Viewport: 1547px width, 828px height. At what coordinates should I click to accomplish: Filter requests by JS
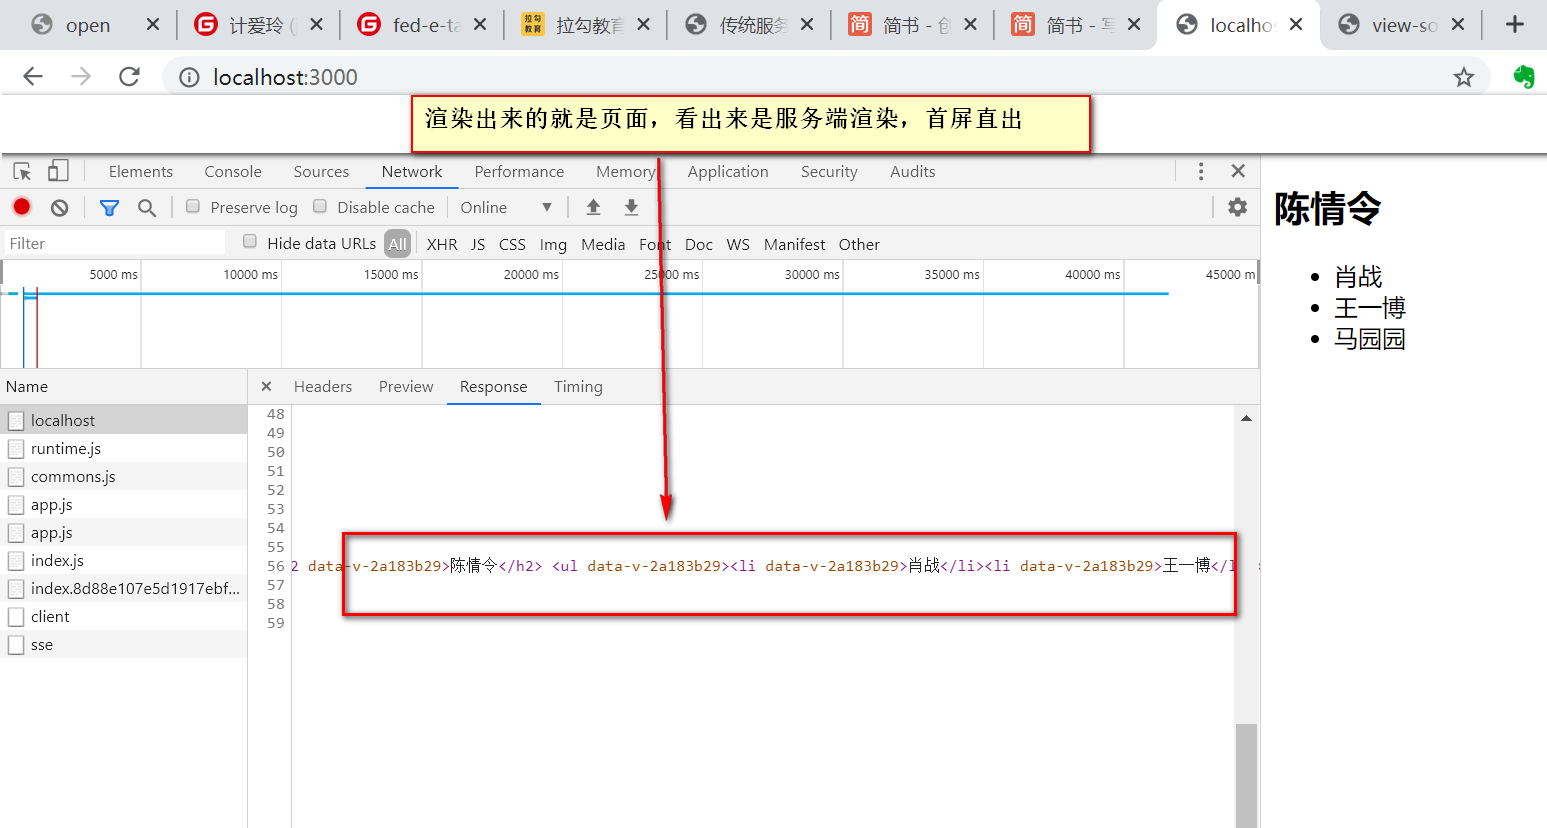tap(478, 244)
